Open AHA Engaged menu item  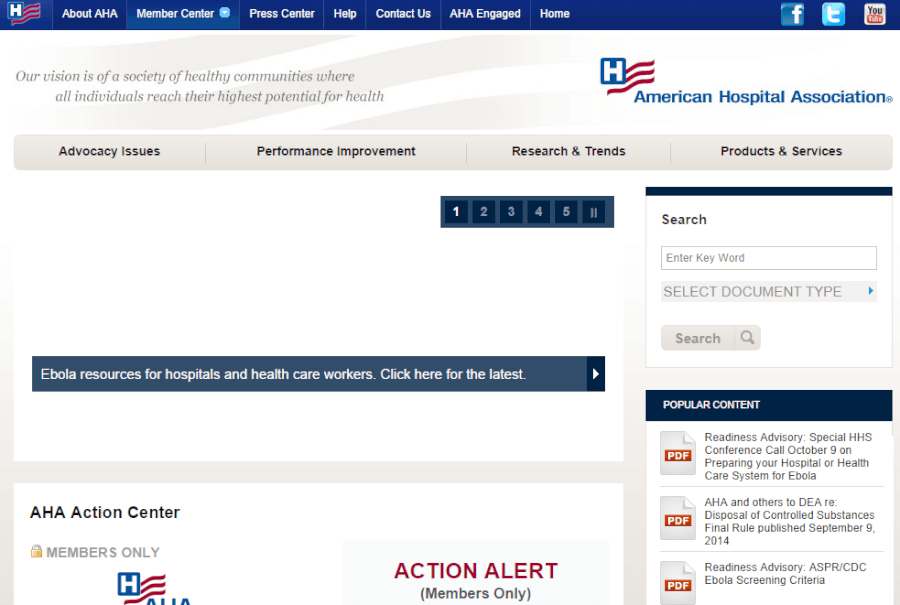pos(485,14)
